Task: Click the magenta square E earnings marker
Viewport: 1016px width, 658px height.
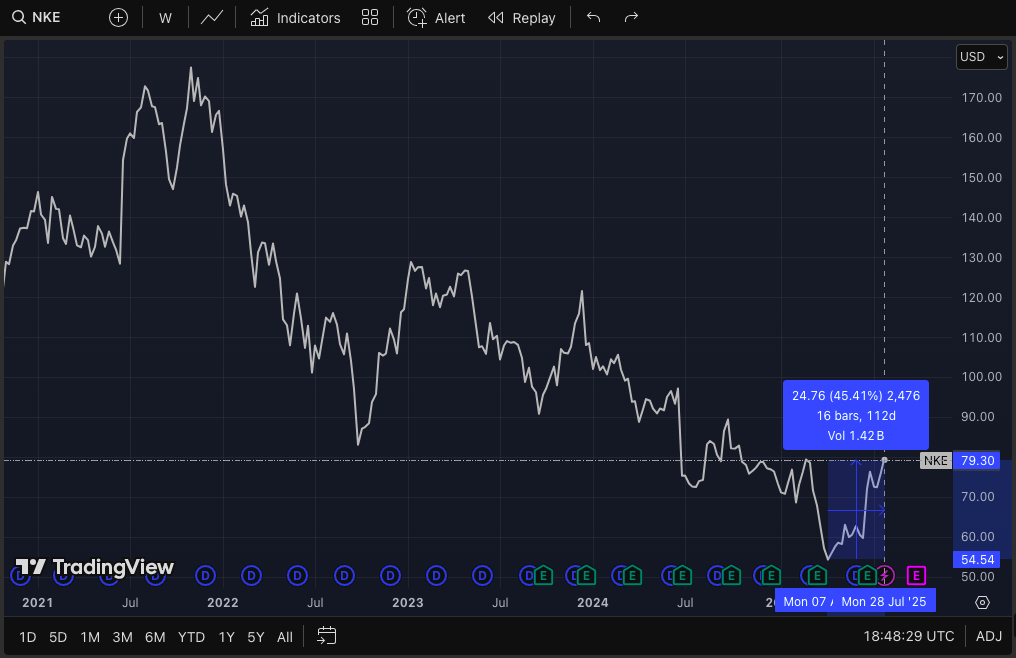Action: pyautogui.click(x=916, y=576)
